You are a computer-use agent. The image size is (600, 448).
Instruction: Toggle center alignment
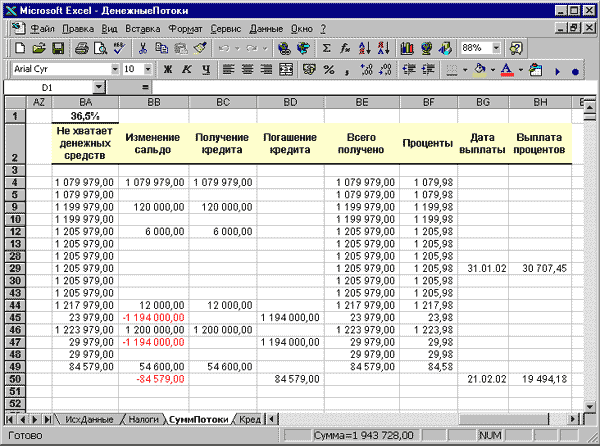pyautogui.click(x=248, y=70)
